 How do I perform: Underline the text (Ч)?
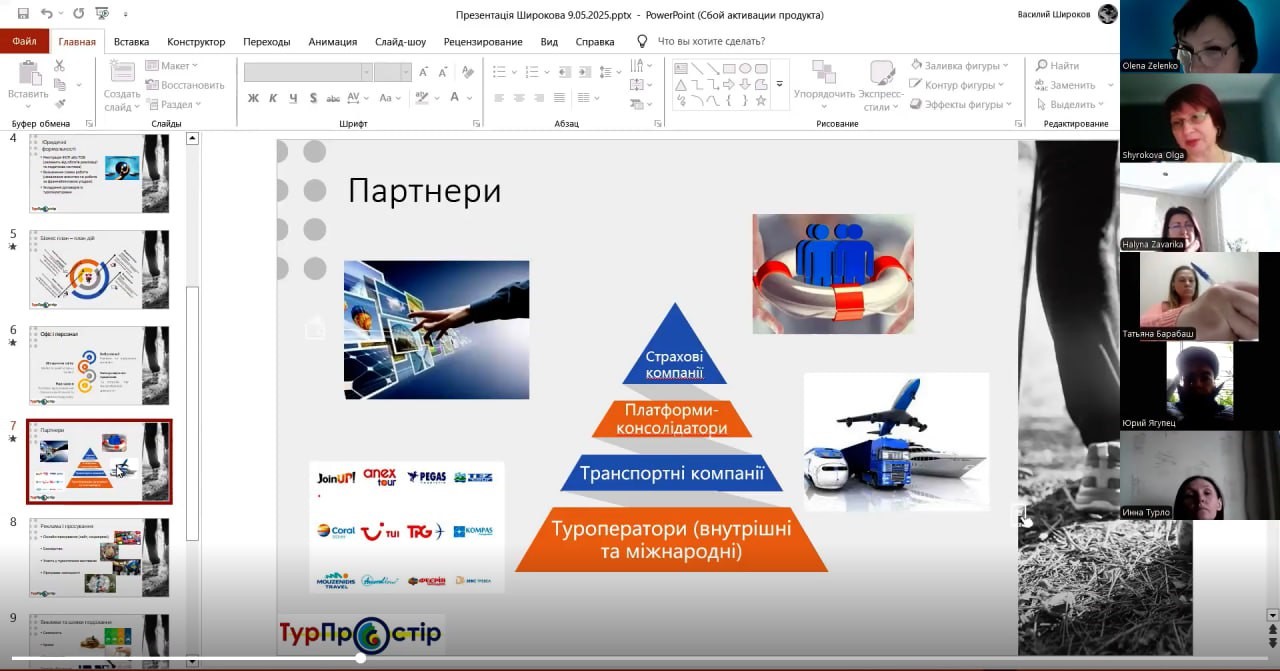[293, 98]
